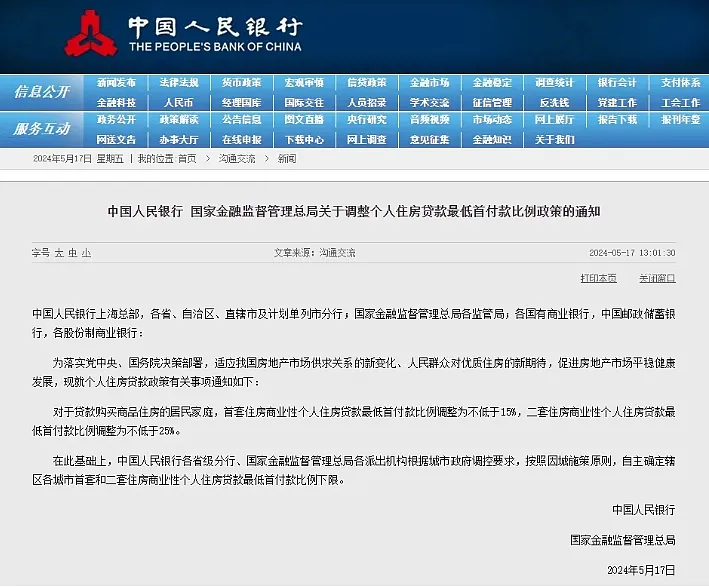The image size is (709, 587).
Task: Go to 网上展厅 page
Action: click(554, 120)
